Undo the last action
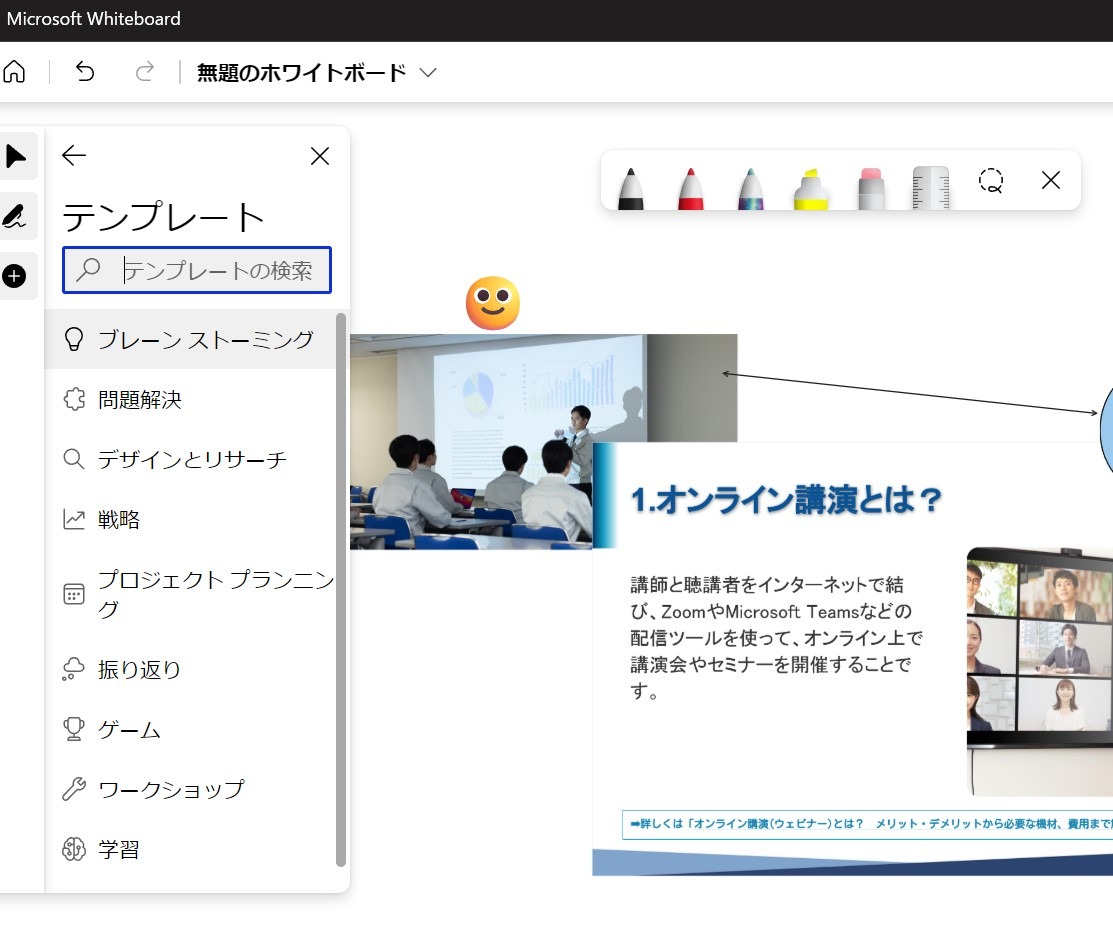Screen dimensions: 1113x943 (x=85, y=72)
